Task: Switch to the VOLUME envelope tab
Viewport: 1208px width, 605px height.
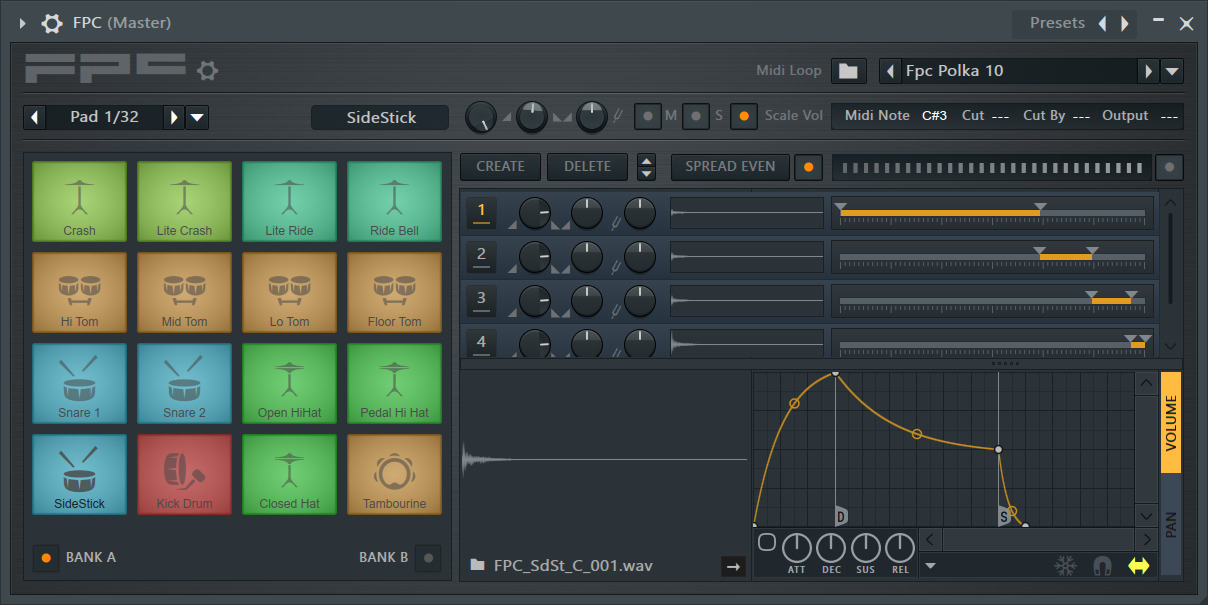Action: pos(1171,423)
